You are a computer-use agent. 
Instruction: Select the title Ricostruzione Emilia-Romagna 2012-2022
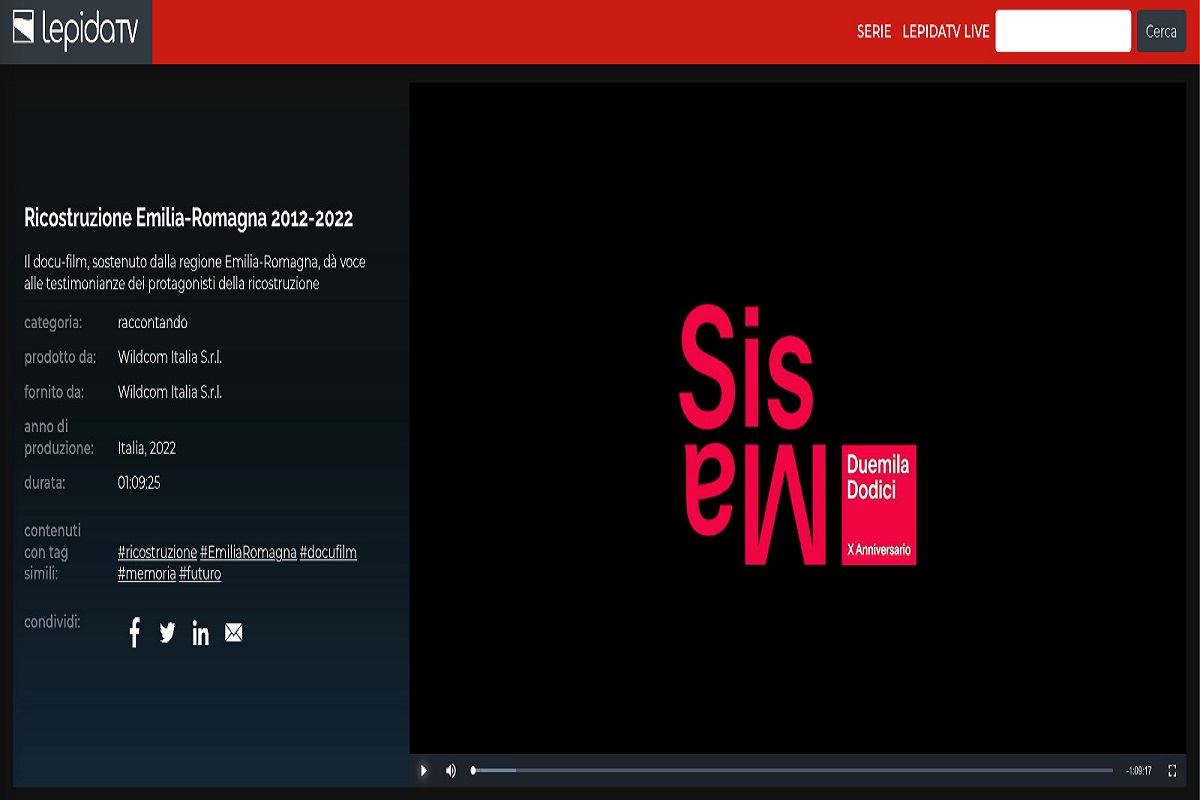[188, 218]
